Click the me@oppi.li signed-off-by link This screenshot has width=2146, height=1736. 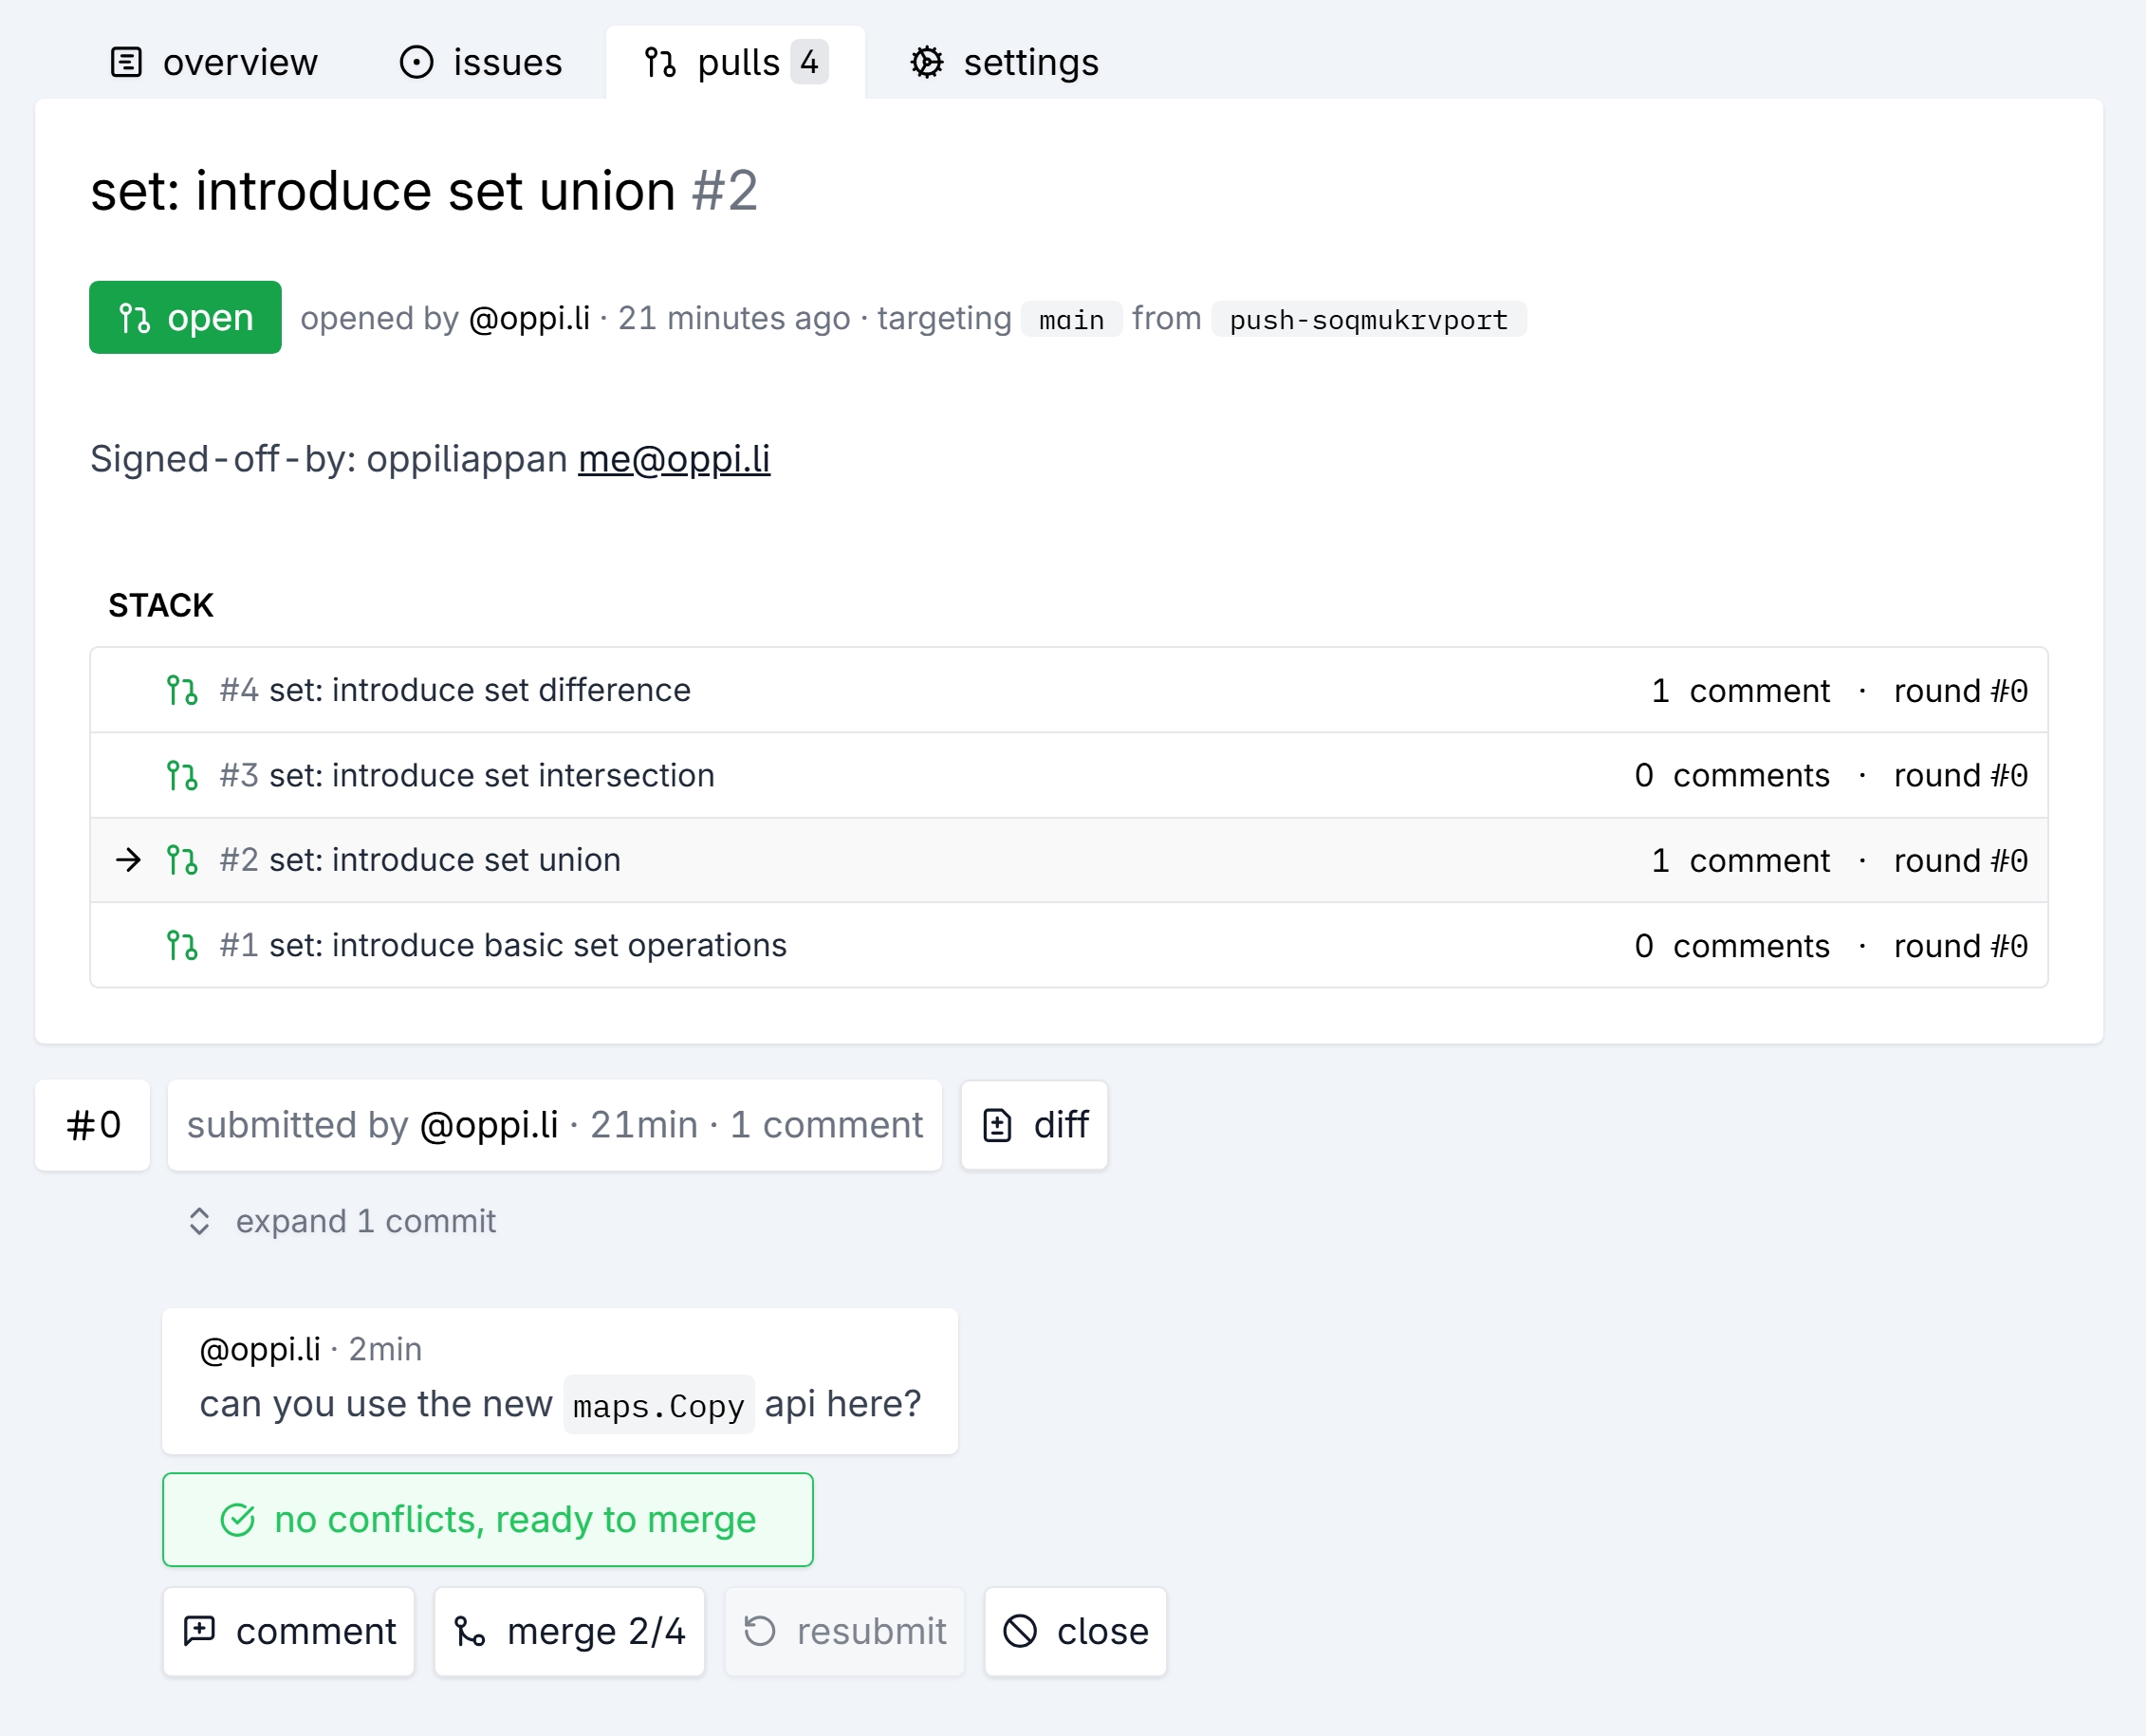click(673, 459)
